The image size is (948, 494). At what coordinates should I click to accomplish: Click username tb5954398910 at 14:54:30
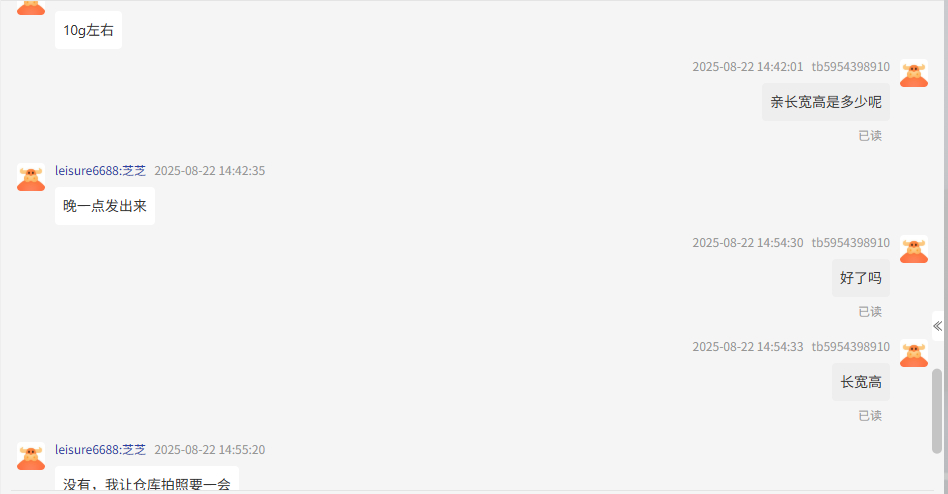(851, 242)
